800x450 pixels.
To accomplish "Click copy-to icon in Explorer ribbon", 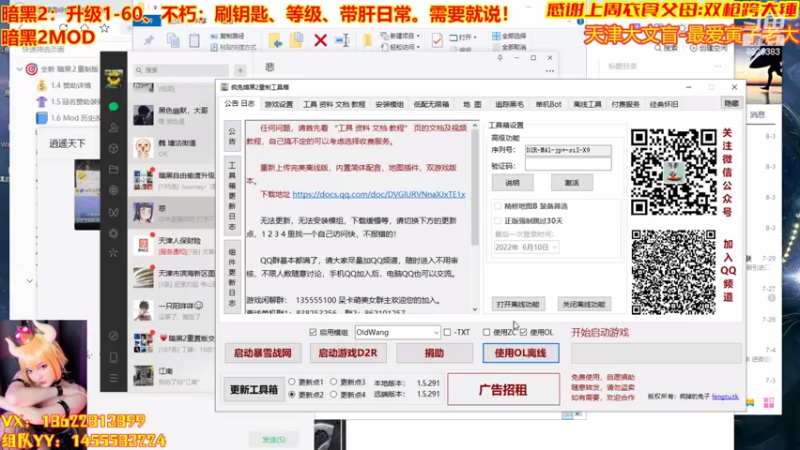I will pyautogui.click(x=296, y=40).
